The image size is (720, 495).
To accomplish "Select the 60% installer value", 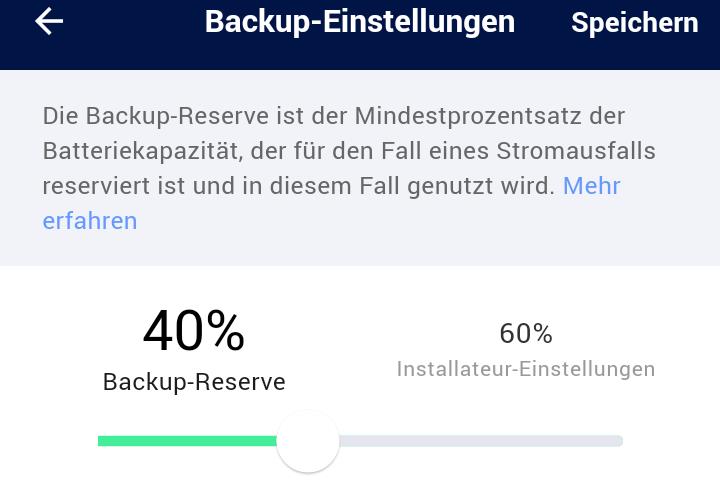I will [526, 333].
